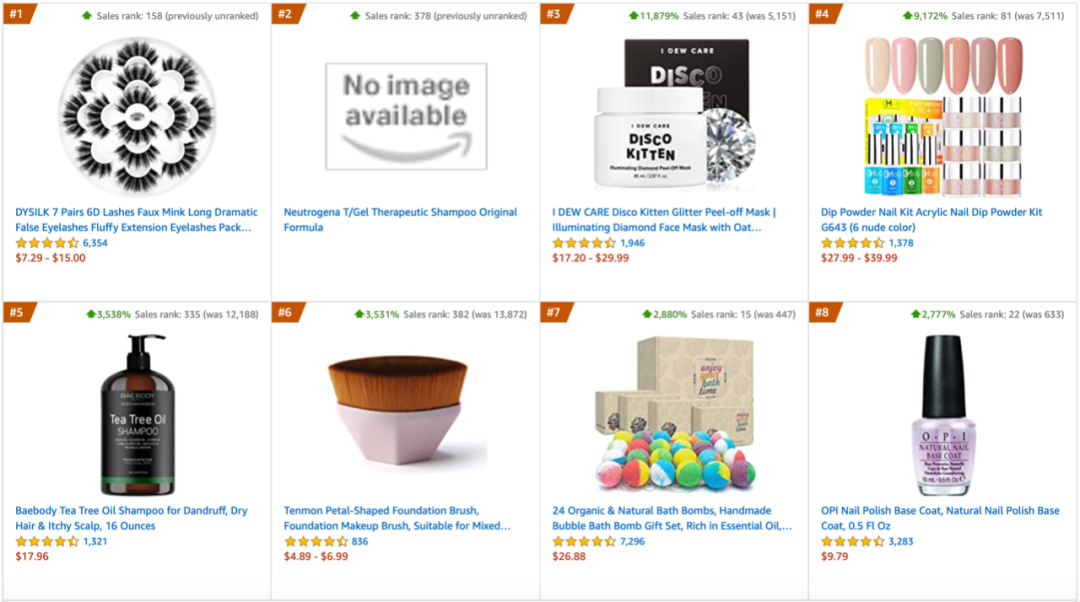Click the bath bombs gift set image
The height and width of the screenshot is (602, 1080).
673,415
